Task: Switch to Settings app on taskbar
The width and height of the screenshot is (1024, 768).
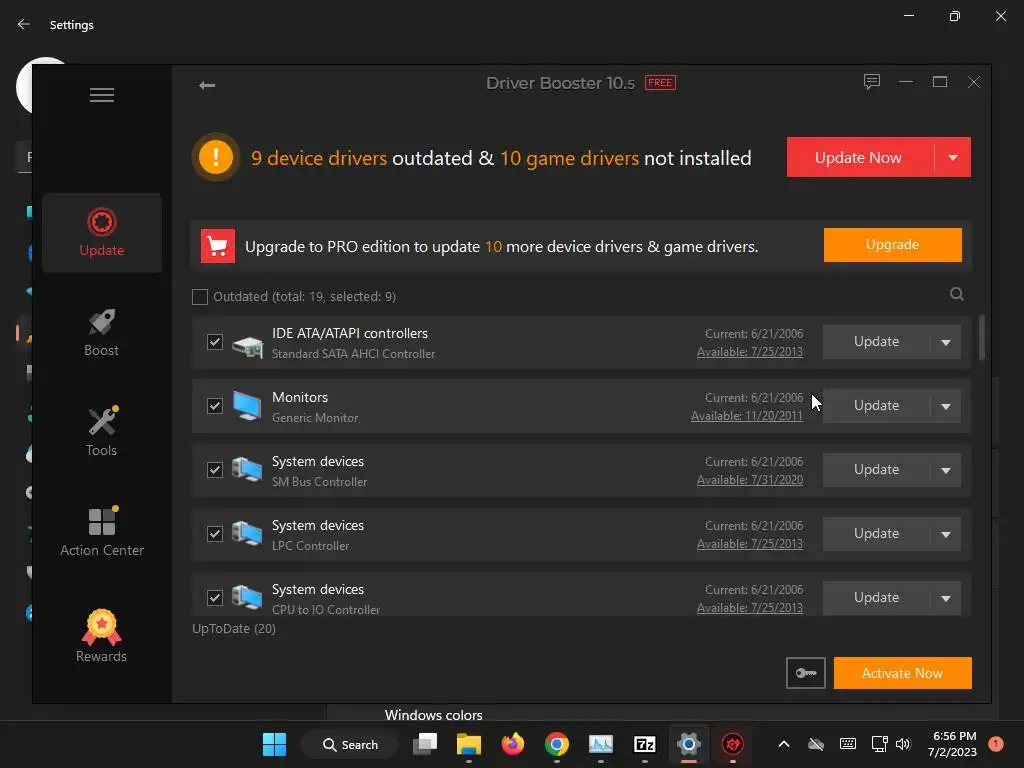Action: [x=688, y=744]
